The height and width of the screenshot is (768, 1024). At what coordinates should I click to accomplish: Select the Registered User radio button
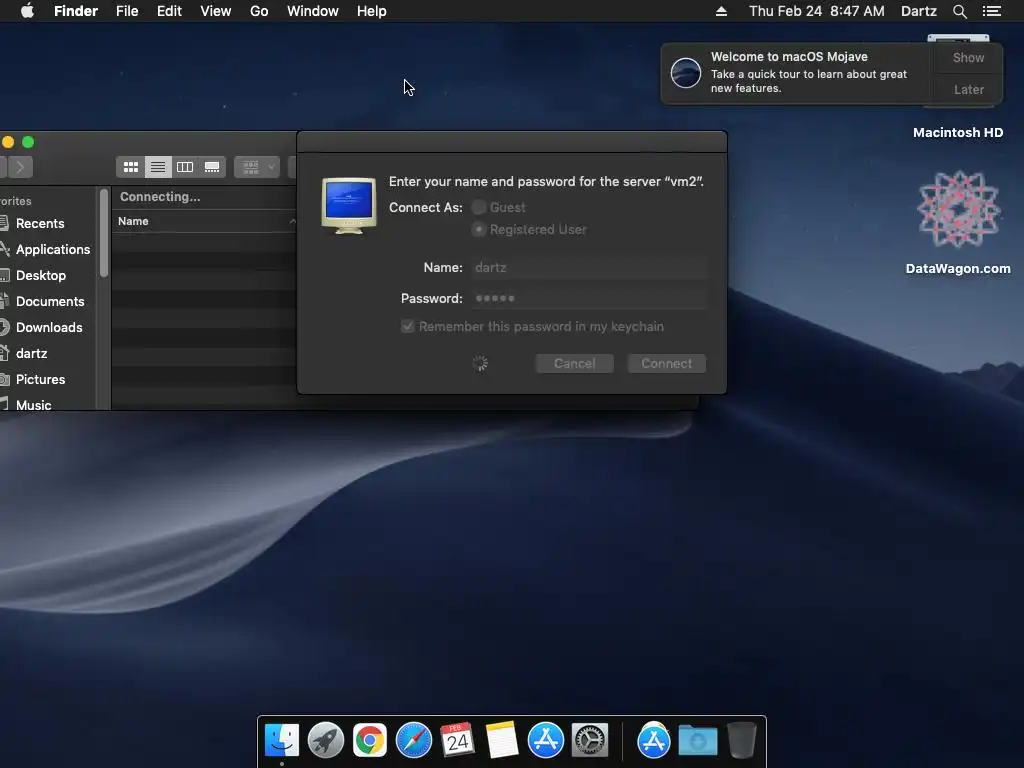click(479, 229)
